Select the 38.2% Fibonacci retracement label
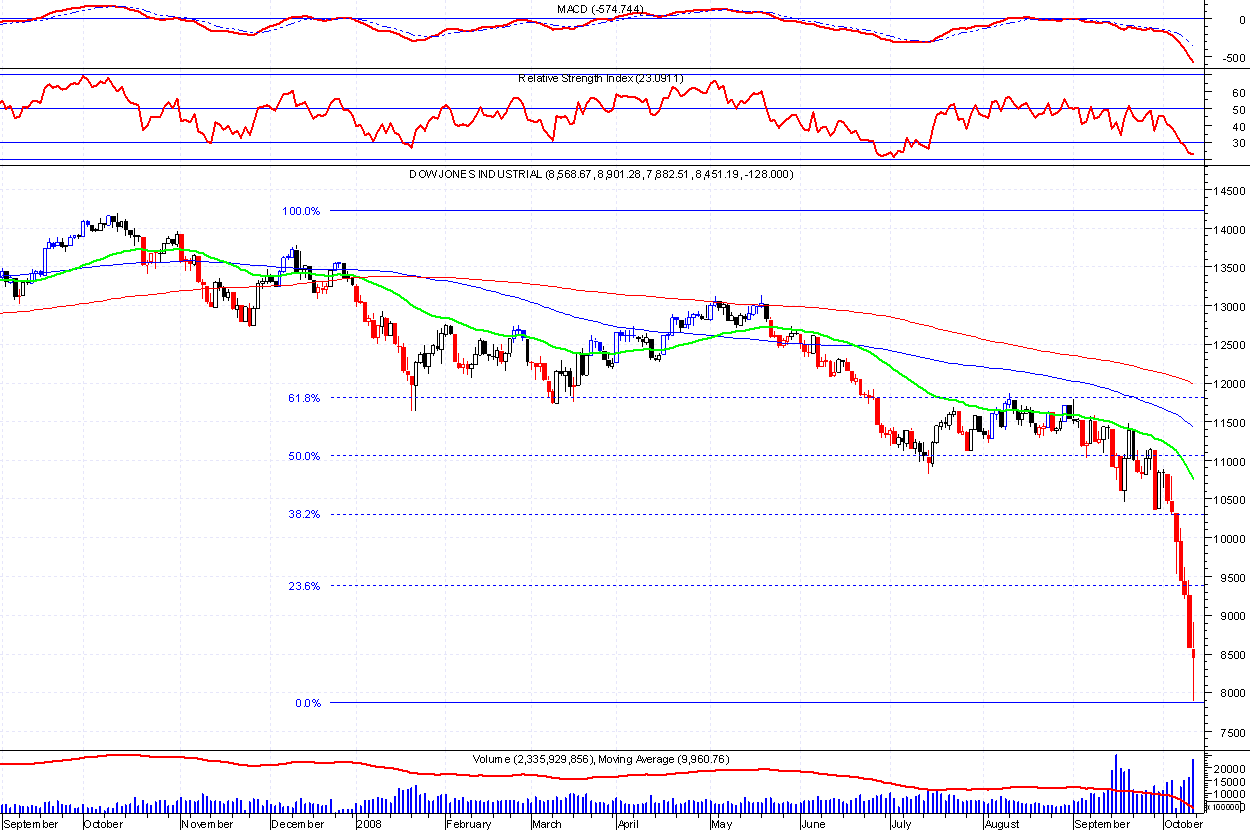The height and width of the screenshot is (830, 1250). (x=304, y=514)
